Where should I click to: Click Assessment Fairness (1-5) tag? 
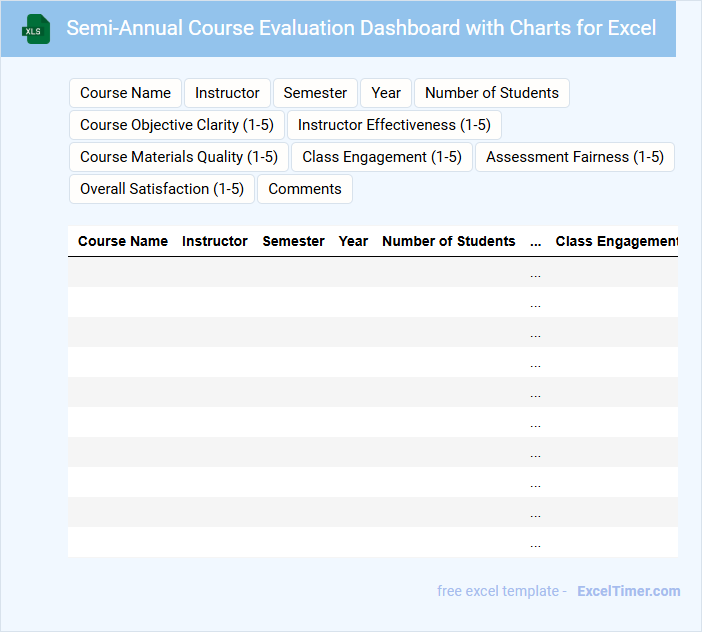click(575, 157)
